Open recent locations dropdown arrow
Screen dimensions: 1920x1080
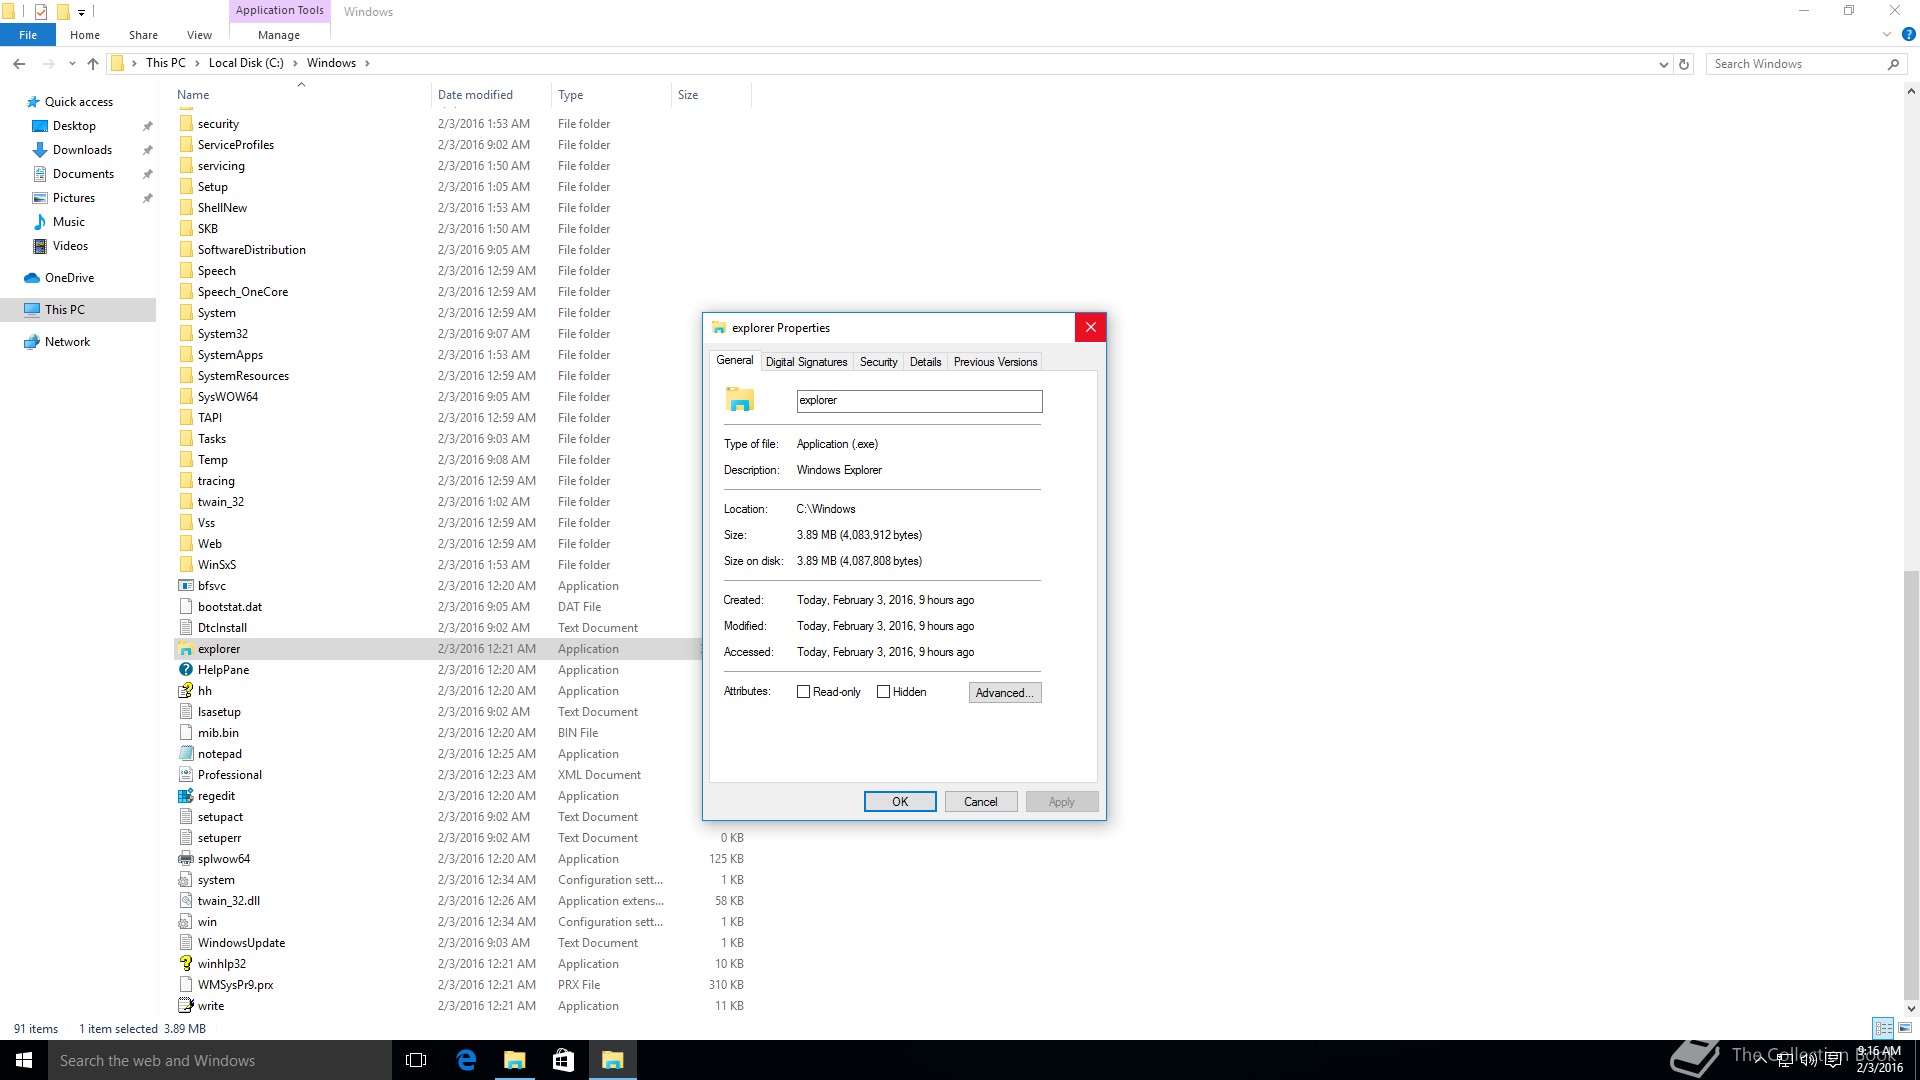pos(72,64)
